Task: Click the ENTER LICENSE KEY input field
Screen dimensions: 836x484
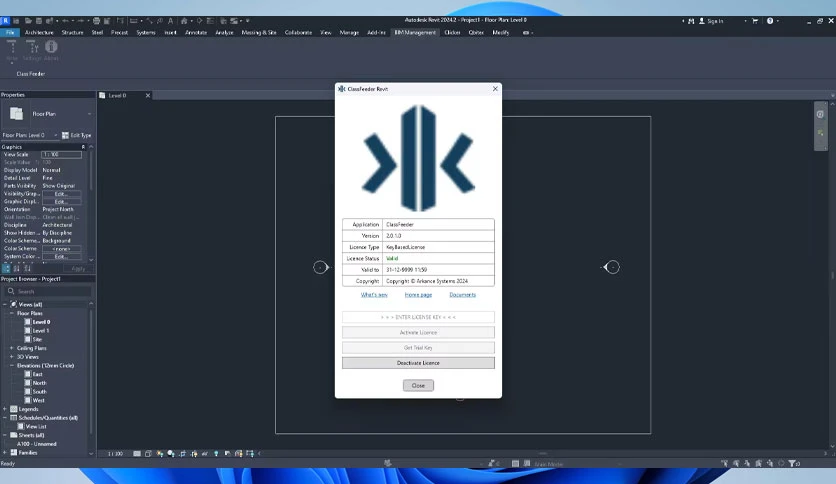Action: point(418,317)
